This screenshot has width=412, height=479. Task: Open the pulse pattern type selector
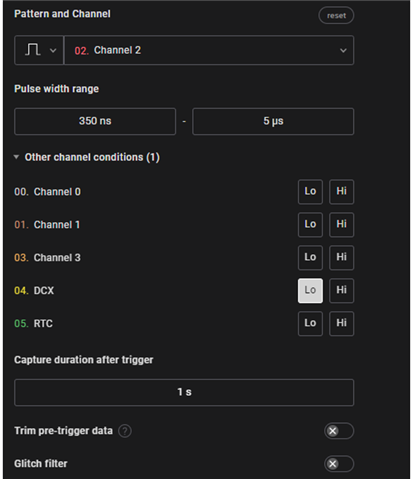tap(39, 50)
